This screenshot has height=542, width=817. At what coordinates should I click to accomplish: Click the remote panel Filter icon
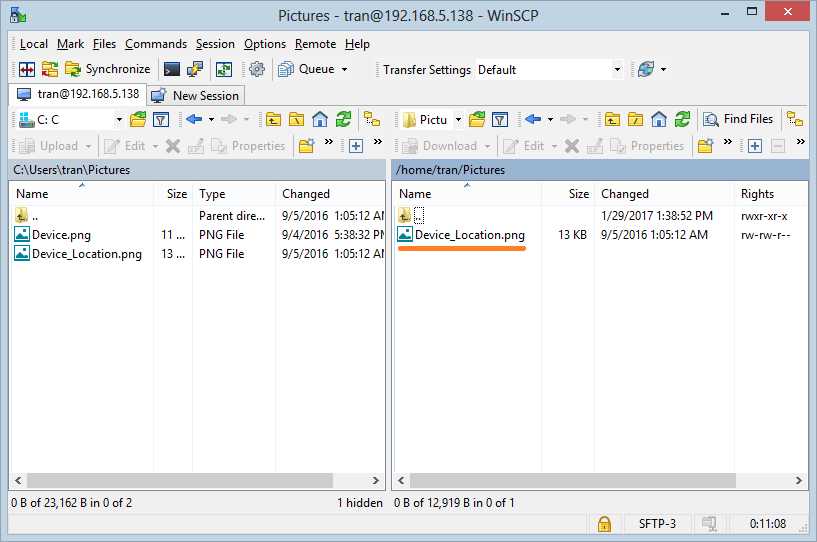[500, 120]
